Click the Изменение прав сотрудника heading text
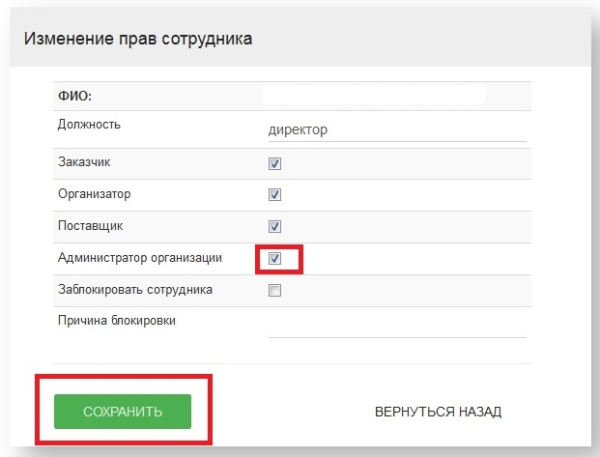600x457 pixels. [137, 39]
